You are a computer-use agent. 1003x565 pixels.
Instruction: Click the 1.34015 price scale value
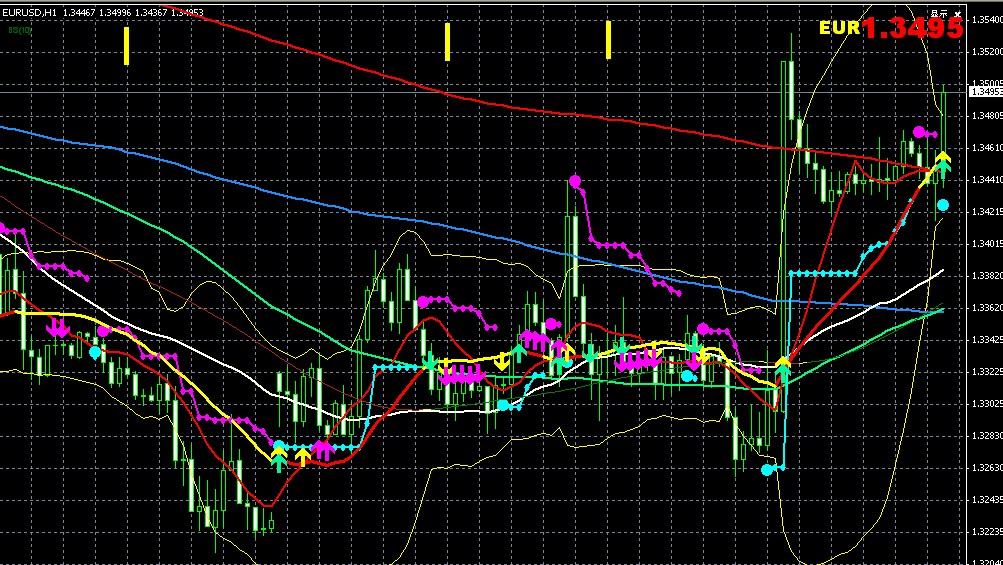pyautogui.click(x=987, y=244)
